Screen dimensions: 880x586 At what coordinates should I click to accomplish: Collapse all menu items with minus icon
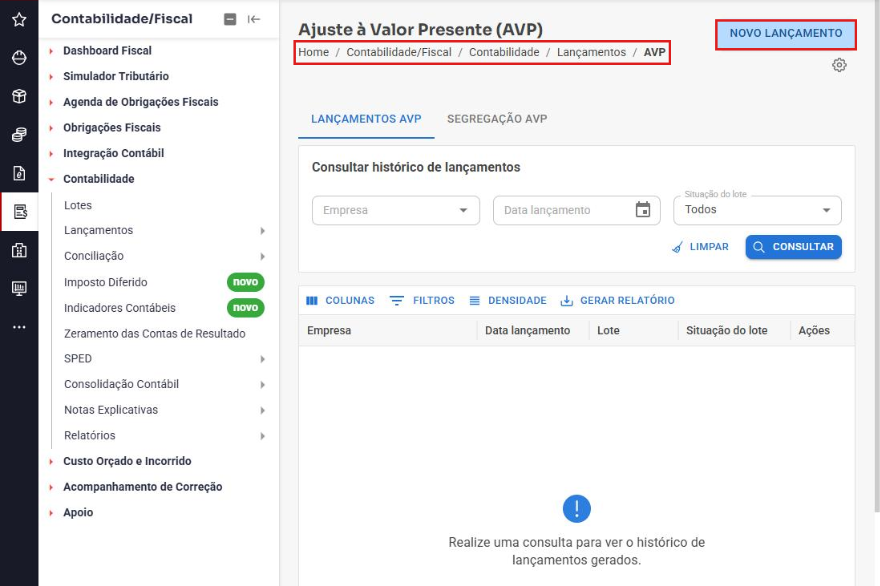(230, 19)
